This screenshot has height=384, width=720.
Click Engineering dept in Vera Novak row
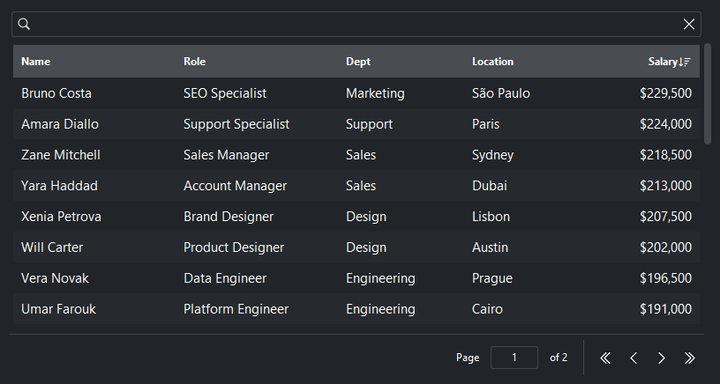381,278
